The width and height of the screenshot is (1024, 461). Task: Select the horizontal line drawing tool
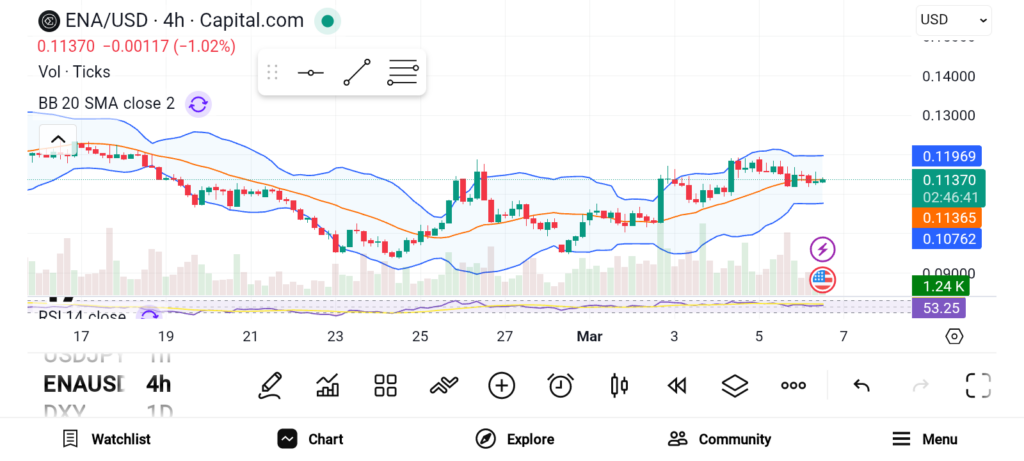(x=310, y=72)
